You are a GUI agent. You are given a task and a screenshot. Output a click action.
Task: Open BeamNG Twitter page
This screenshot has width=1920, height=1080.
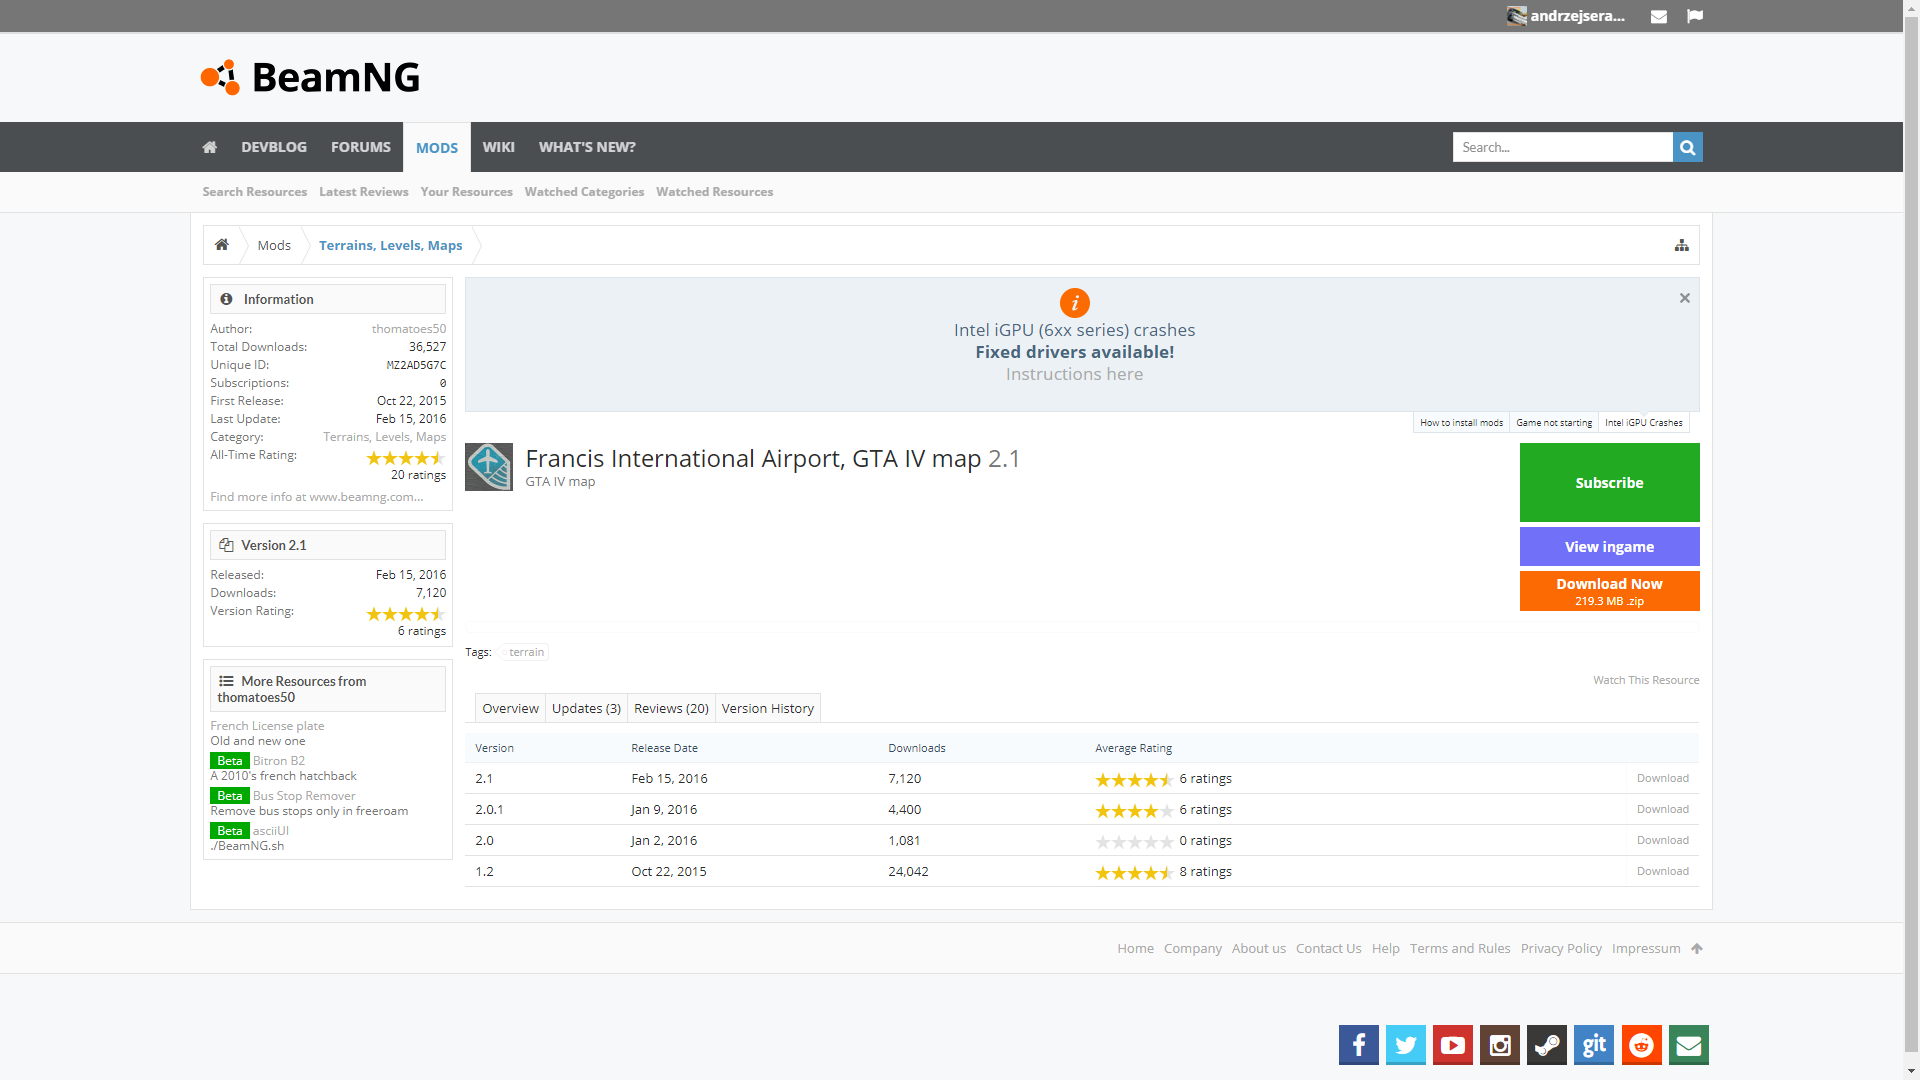pos(1405,1045)
